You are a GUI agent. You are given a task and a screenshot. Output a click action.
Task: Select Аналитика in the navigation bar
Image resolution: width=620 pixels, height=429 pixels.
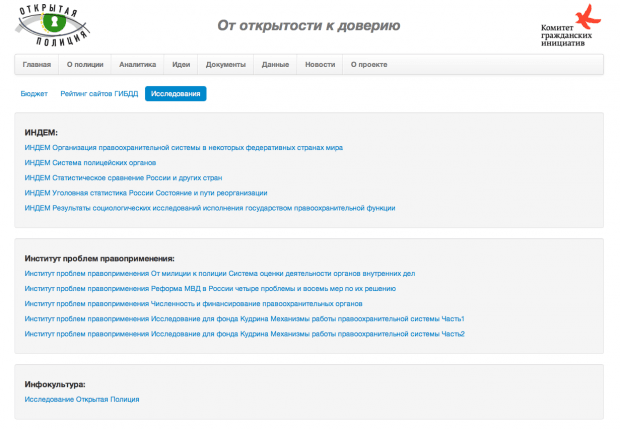tap(137, 64)
